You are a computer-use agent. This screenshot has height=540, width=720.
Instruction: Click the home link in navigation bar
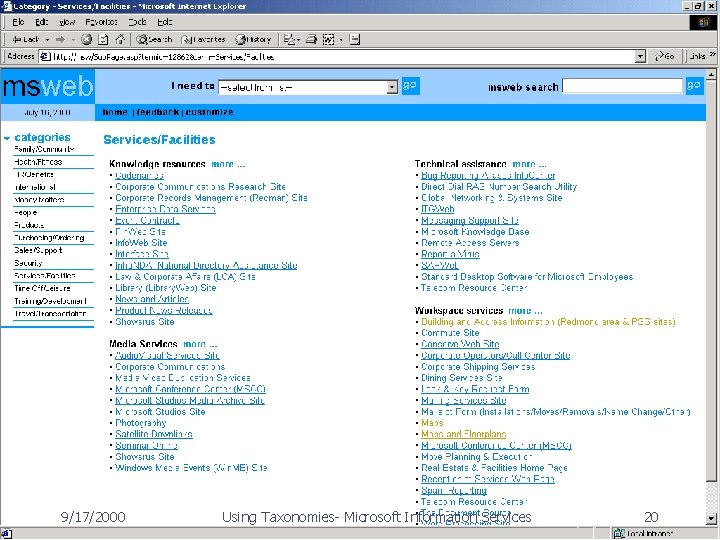[115, 112]
